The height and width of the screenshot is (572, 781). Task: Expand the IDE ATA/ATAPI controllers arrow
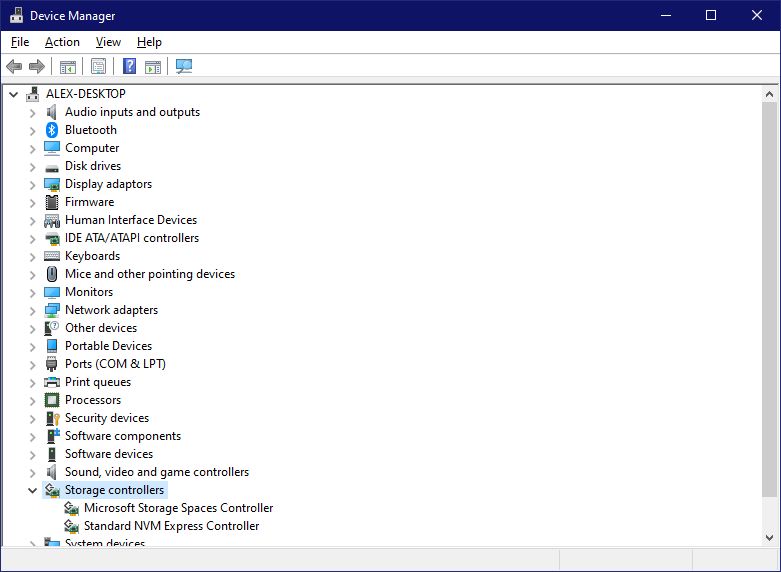32,239
